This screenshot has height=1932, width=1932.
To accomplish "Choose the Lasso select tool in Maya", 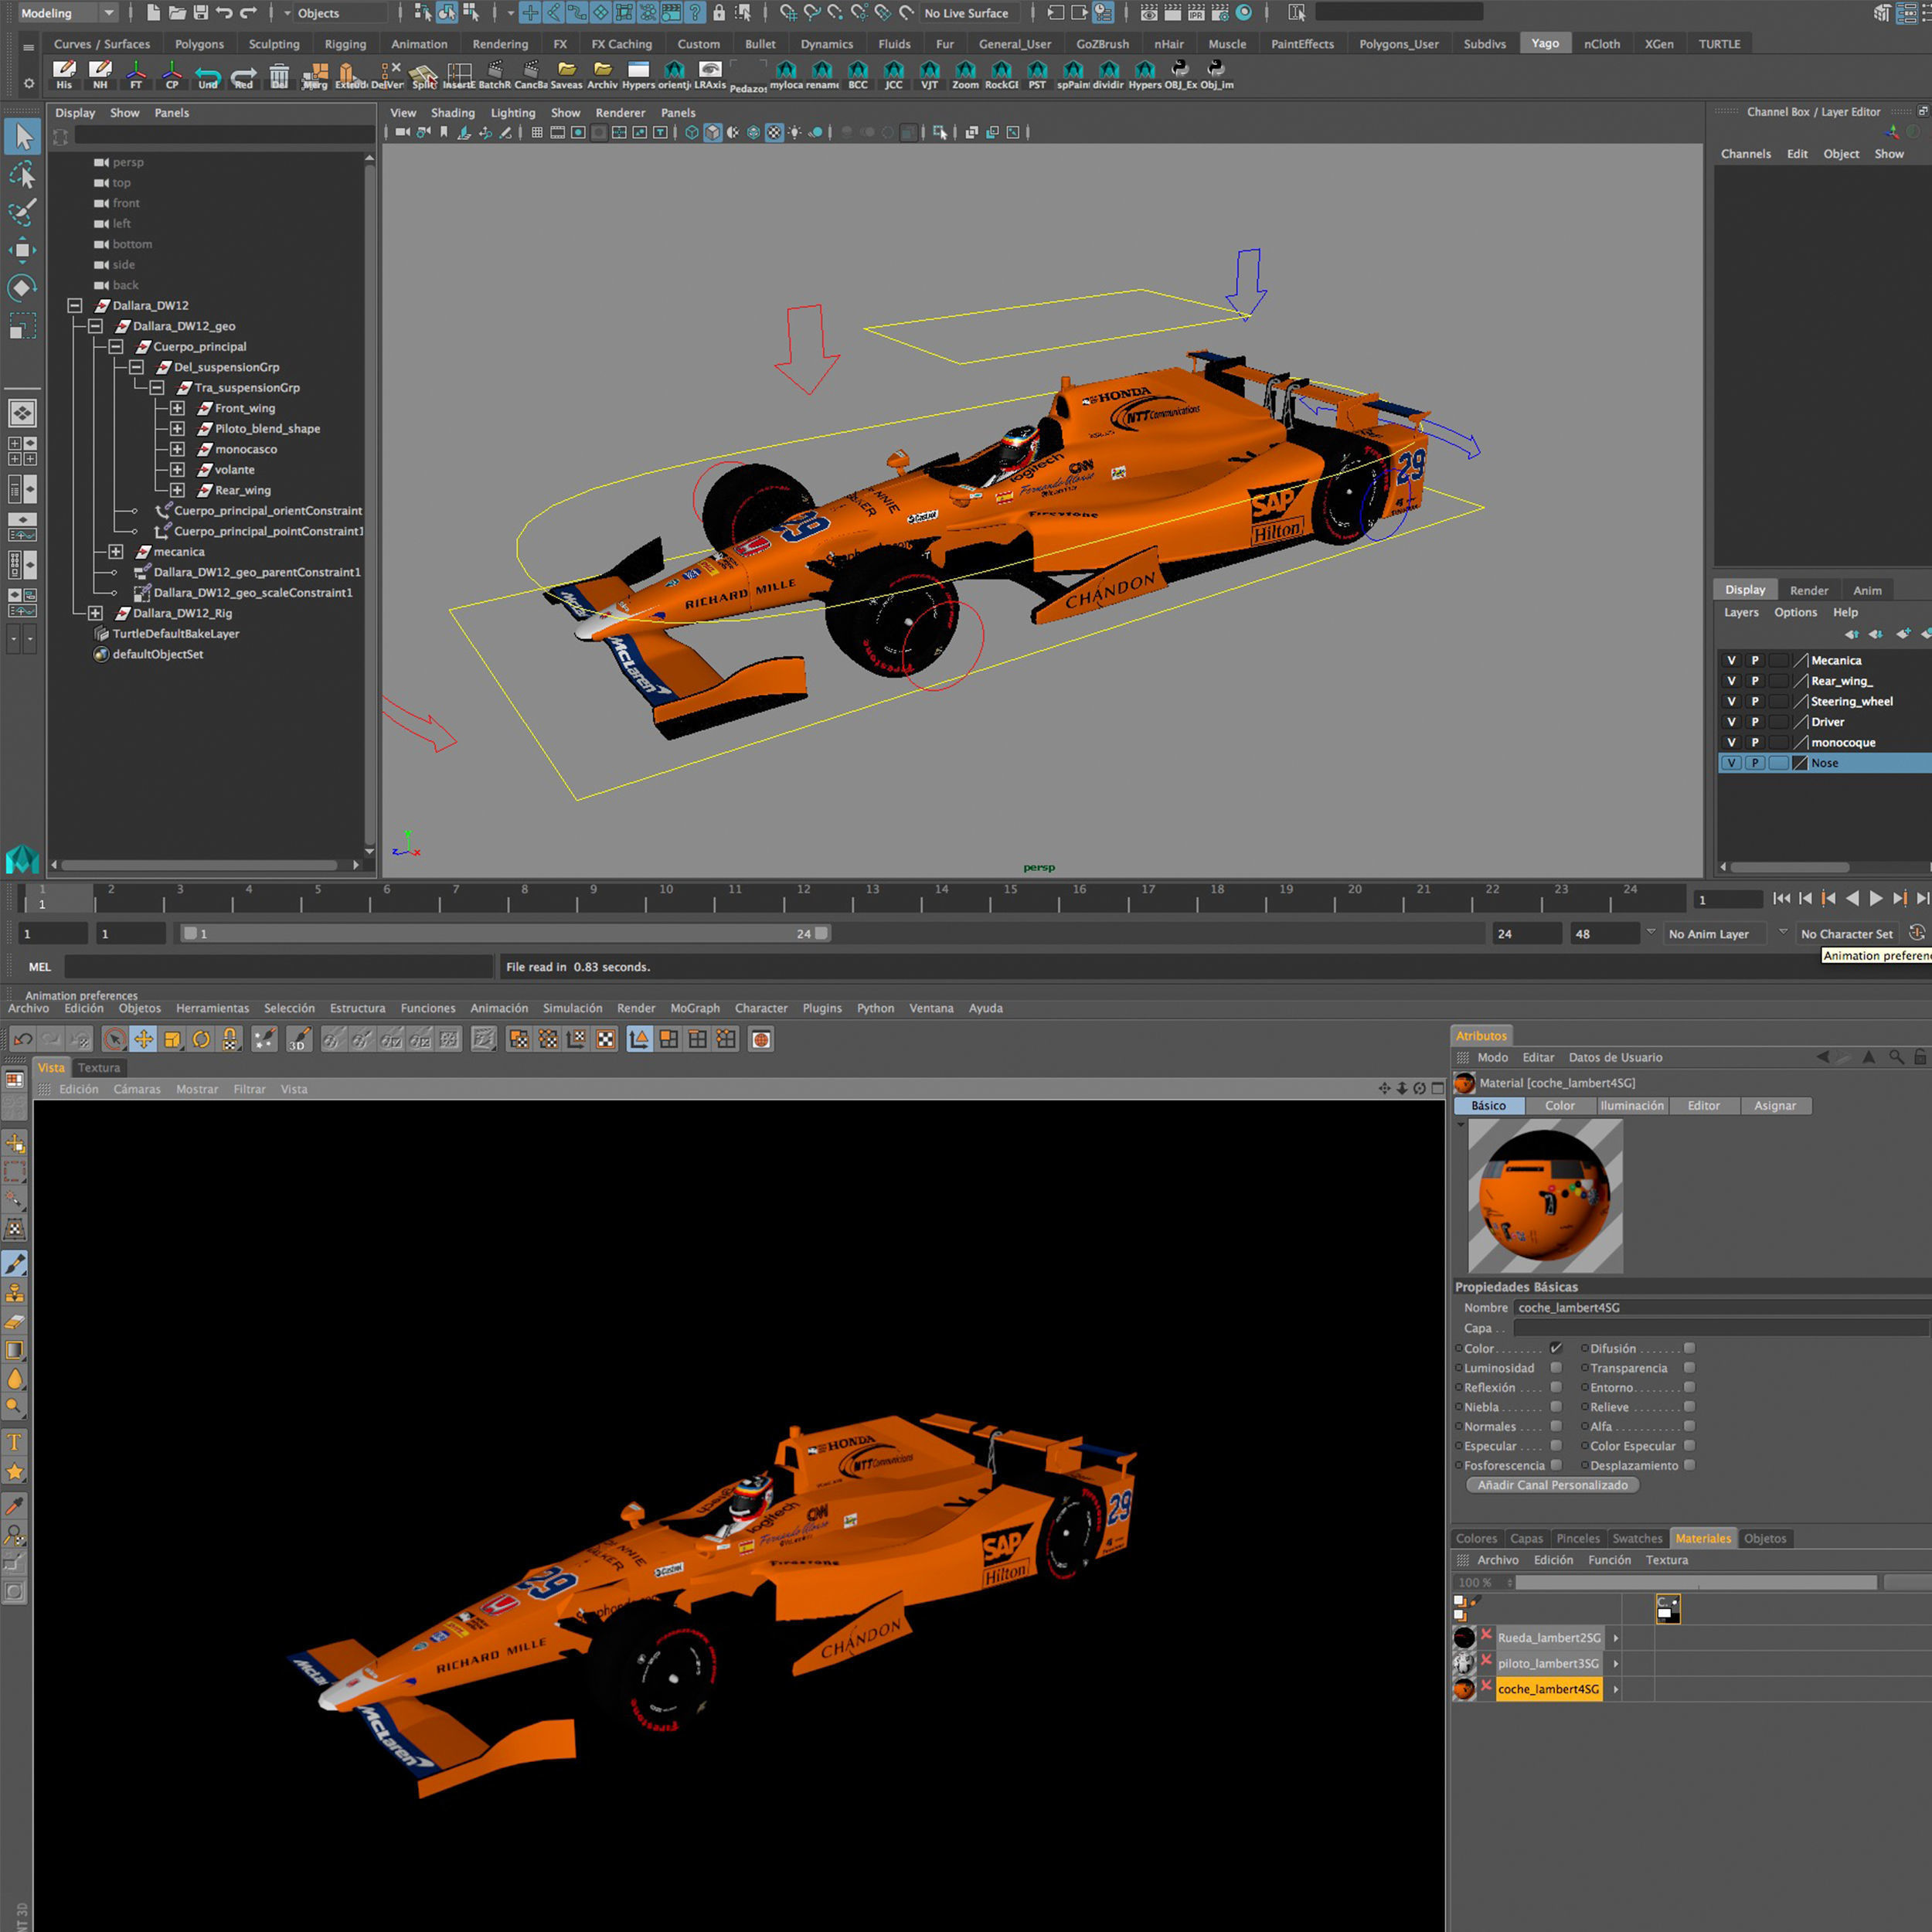I will 22,175.
